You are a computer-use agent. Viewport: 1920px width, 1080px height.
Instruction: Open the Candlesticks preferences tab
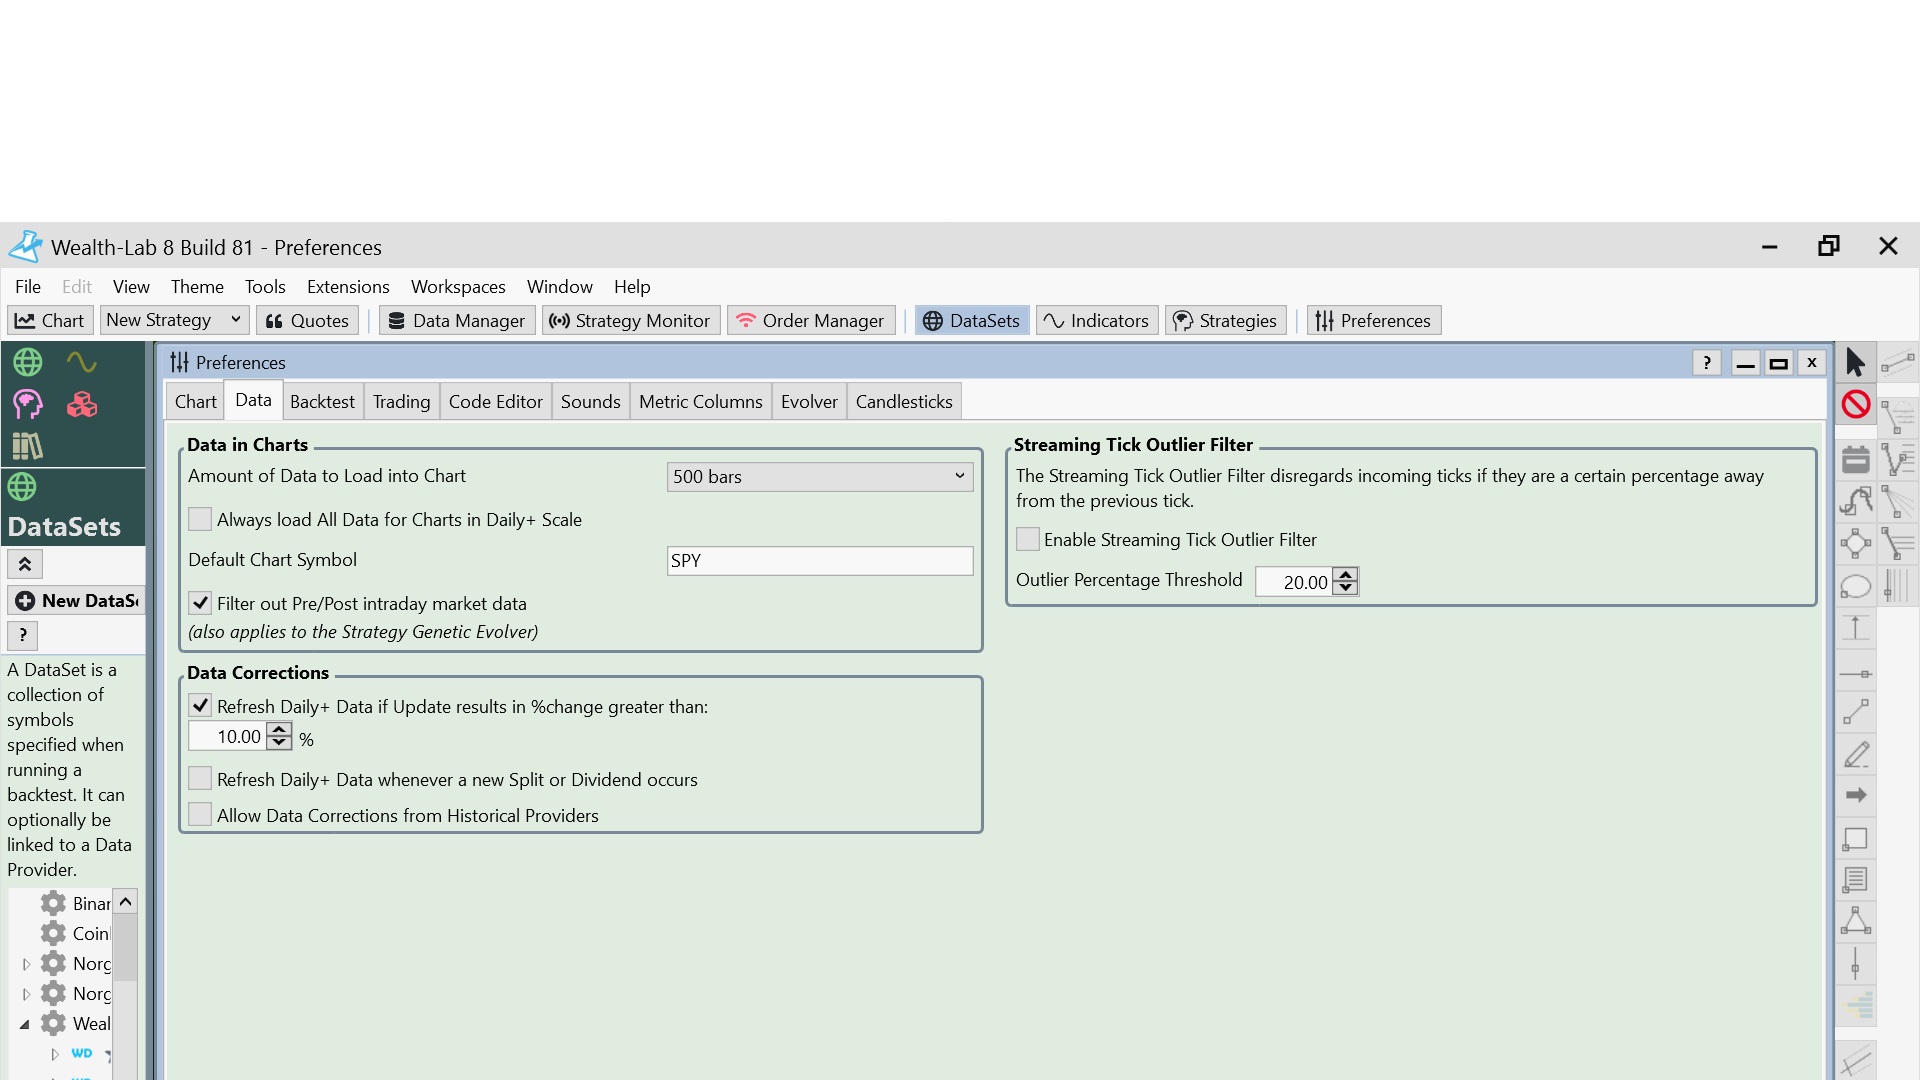(904, 402)
